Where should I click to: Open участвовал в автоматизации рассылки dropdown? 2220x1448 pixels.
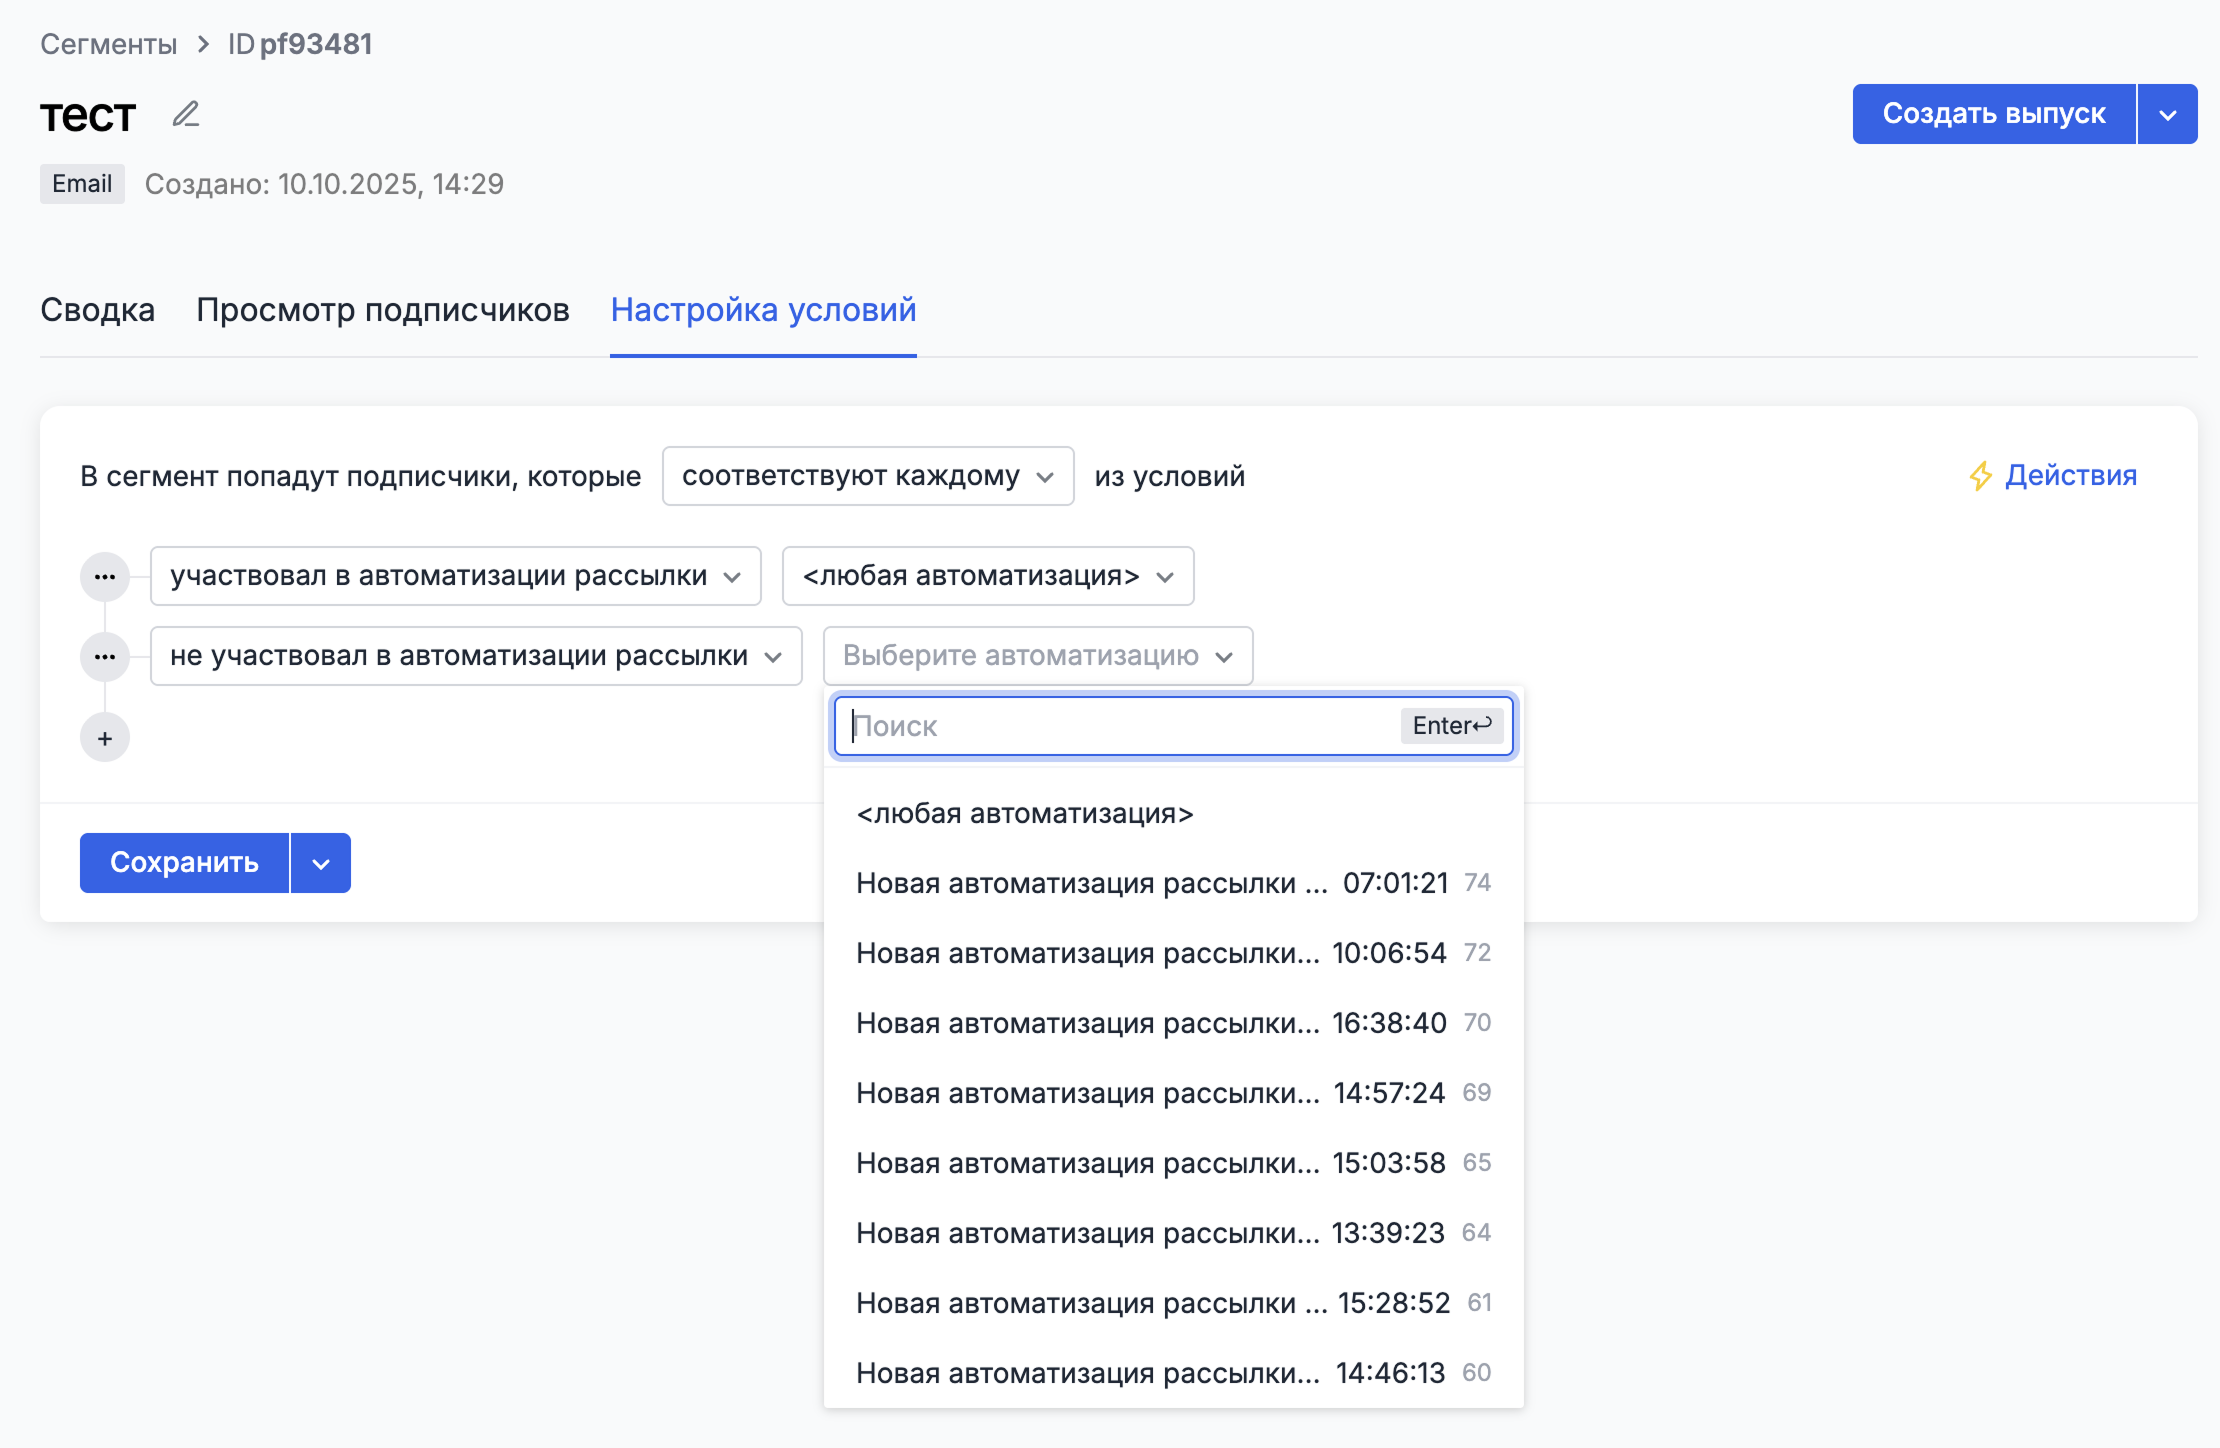pos(455,577)
